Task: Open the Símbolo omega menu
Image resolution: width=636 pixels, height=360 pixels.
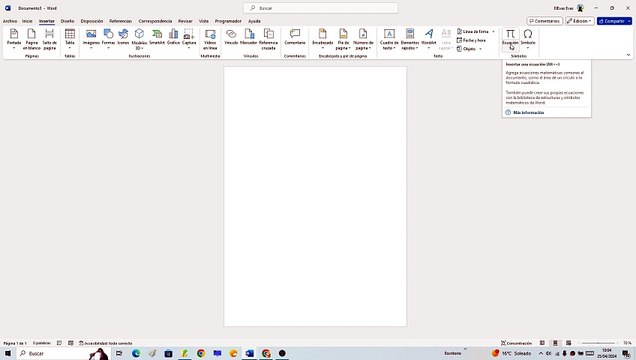Action: [528, 39]
